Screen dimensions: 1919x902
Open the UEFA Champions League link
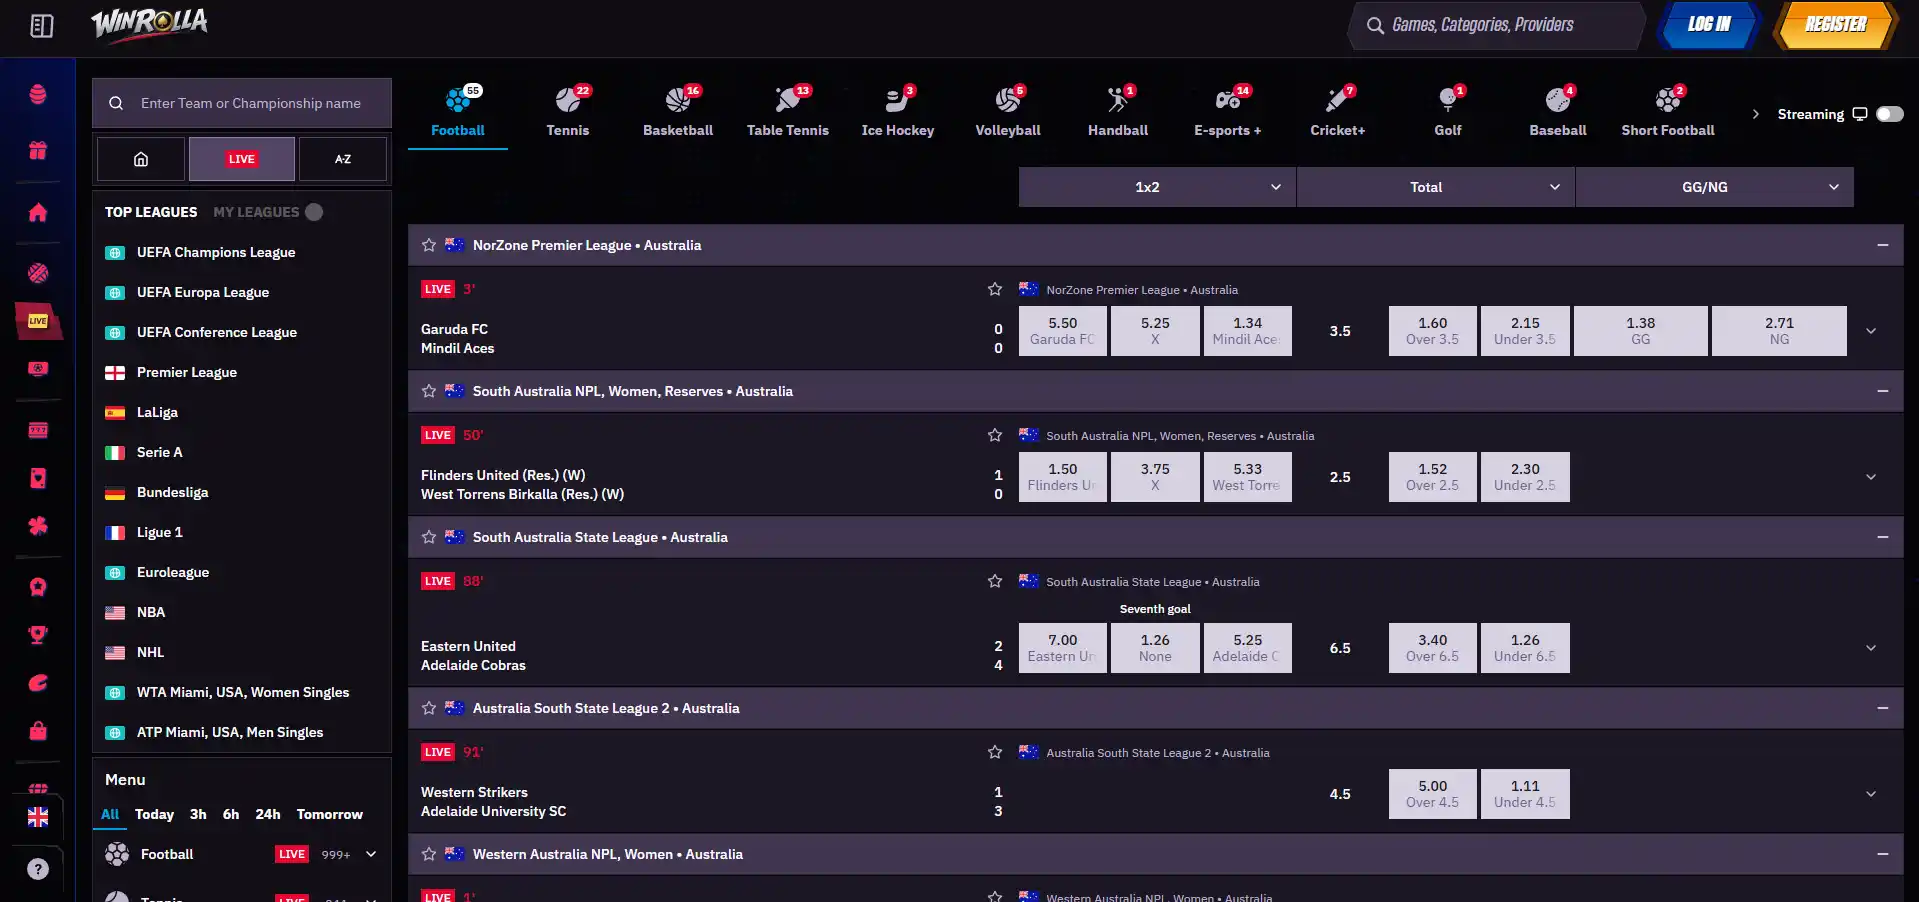tap(216, 252)
